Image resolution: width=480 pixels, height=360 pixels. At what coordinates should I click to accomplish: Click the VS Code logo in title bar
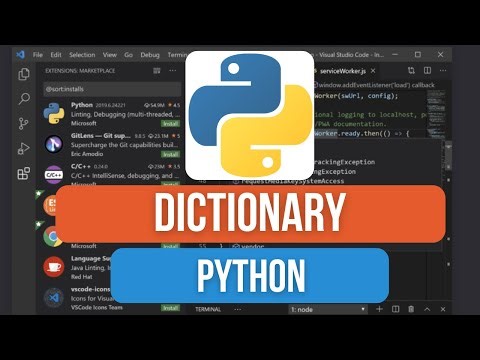pyautogui.click(x=21, y=54)
